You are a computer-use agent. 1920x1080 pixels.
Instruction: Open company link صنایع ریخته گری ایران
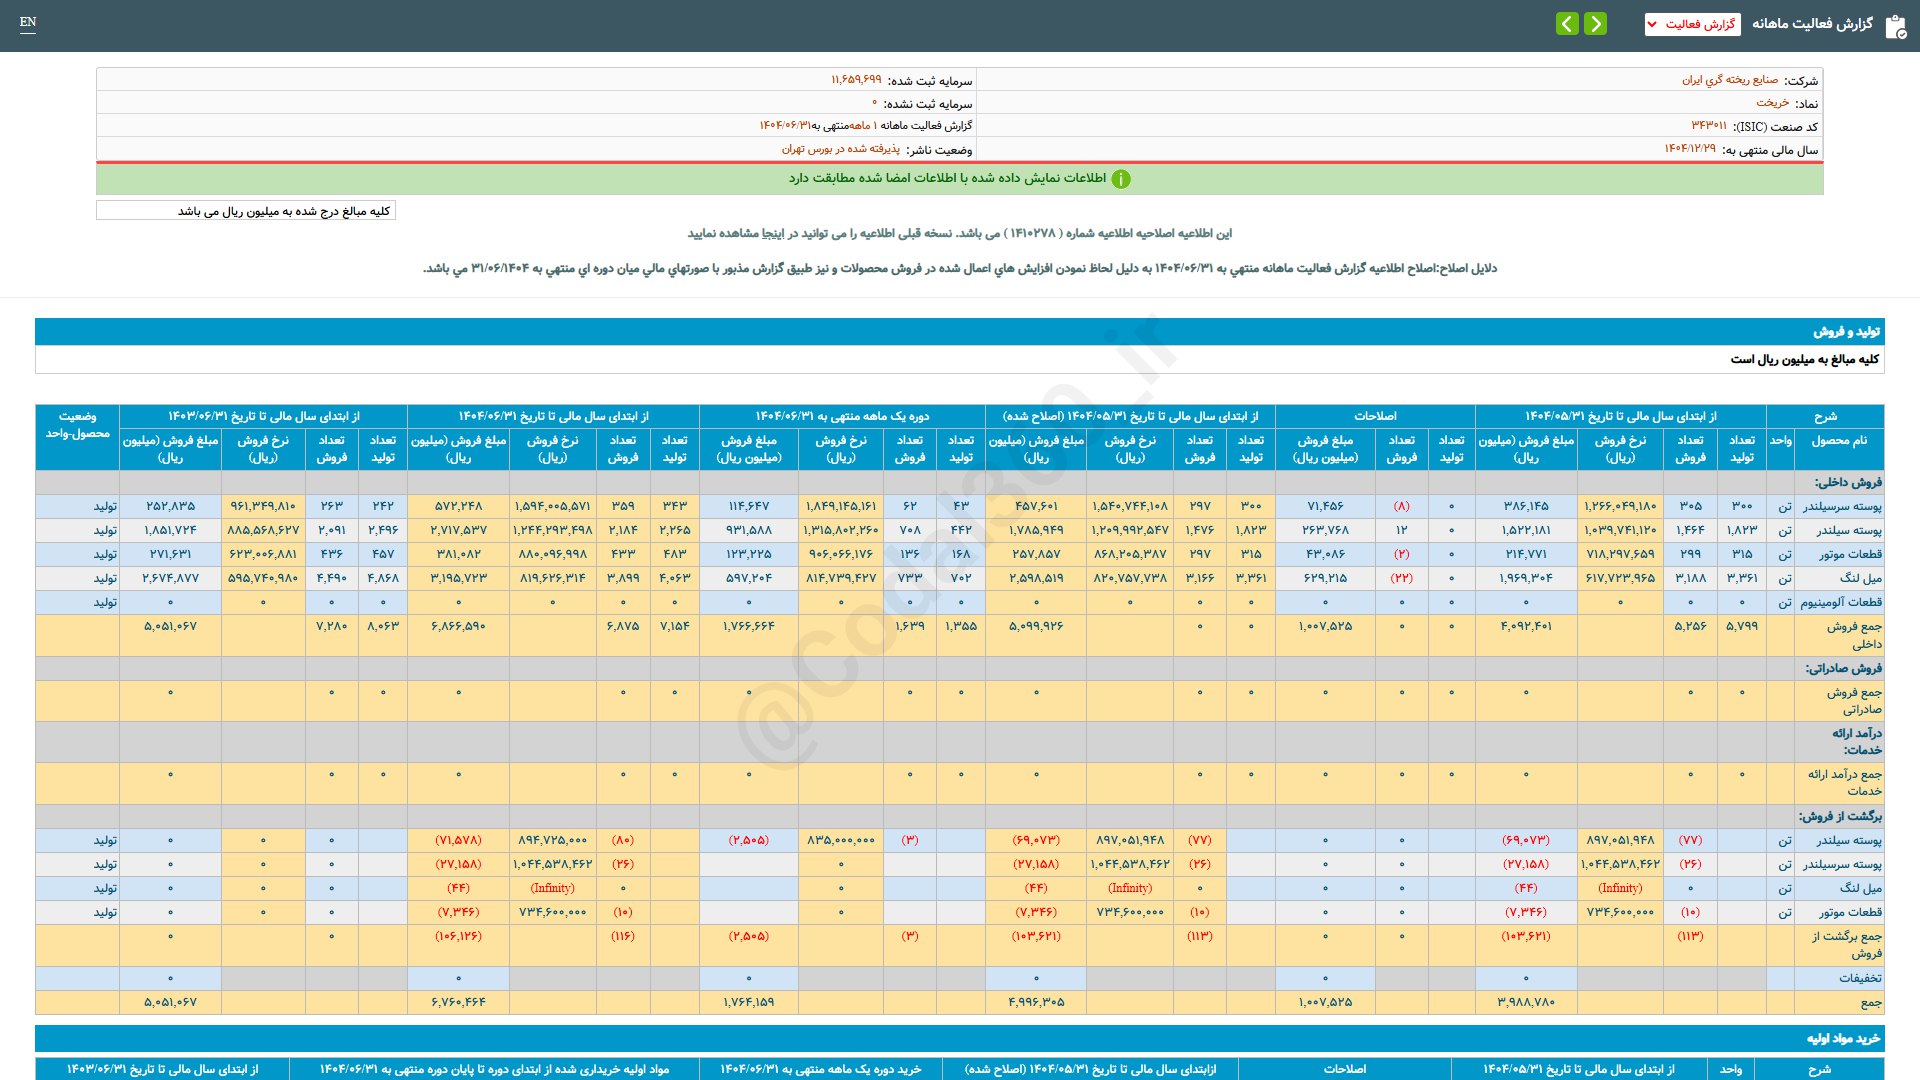pos(1729,80)
